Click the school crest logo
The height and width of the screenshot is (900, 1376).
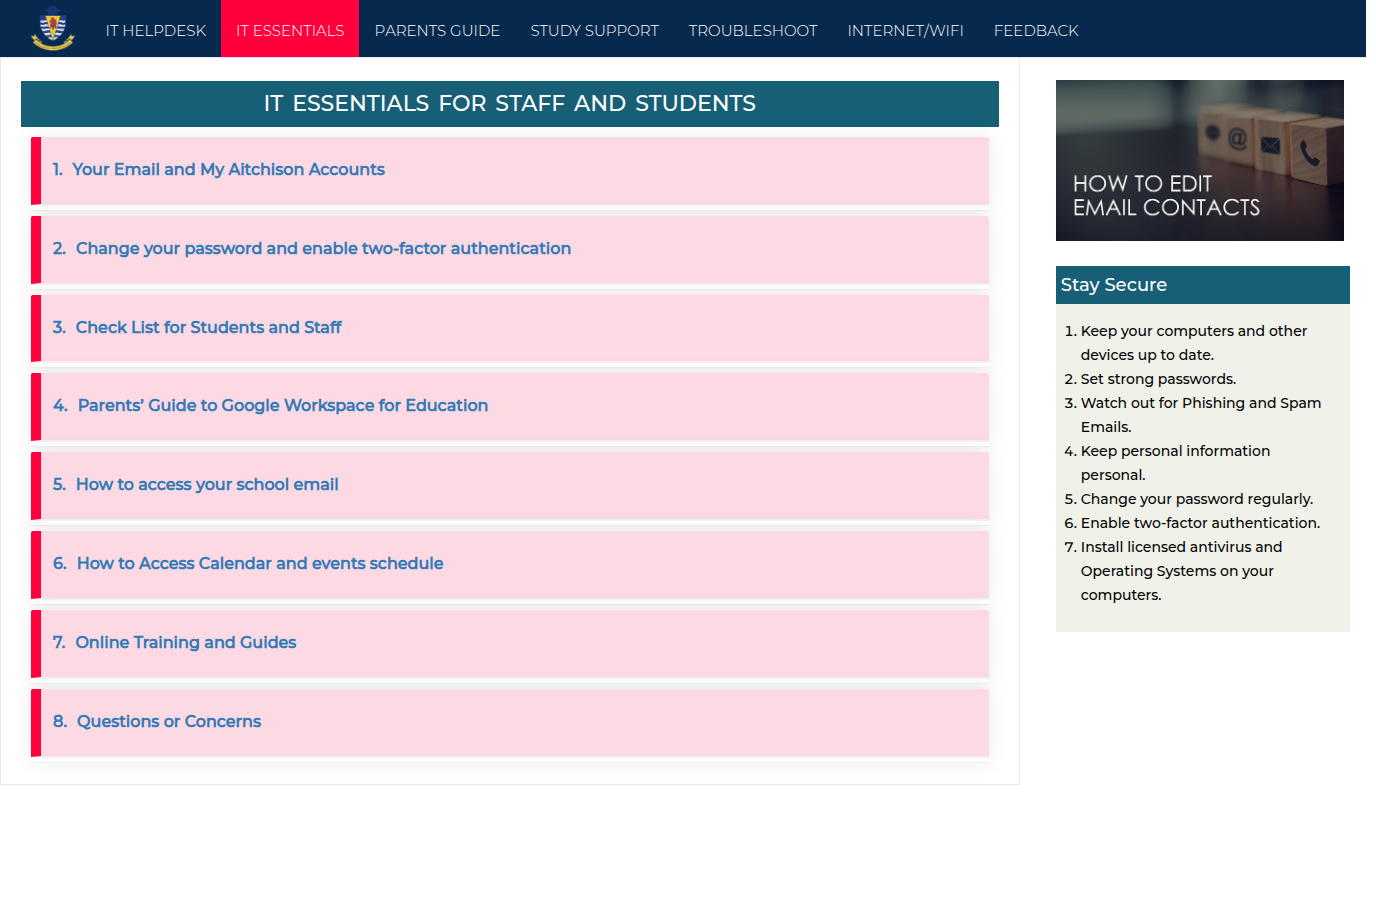53,29
